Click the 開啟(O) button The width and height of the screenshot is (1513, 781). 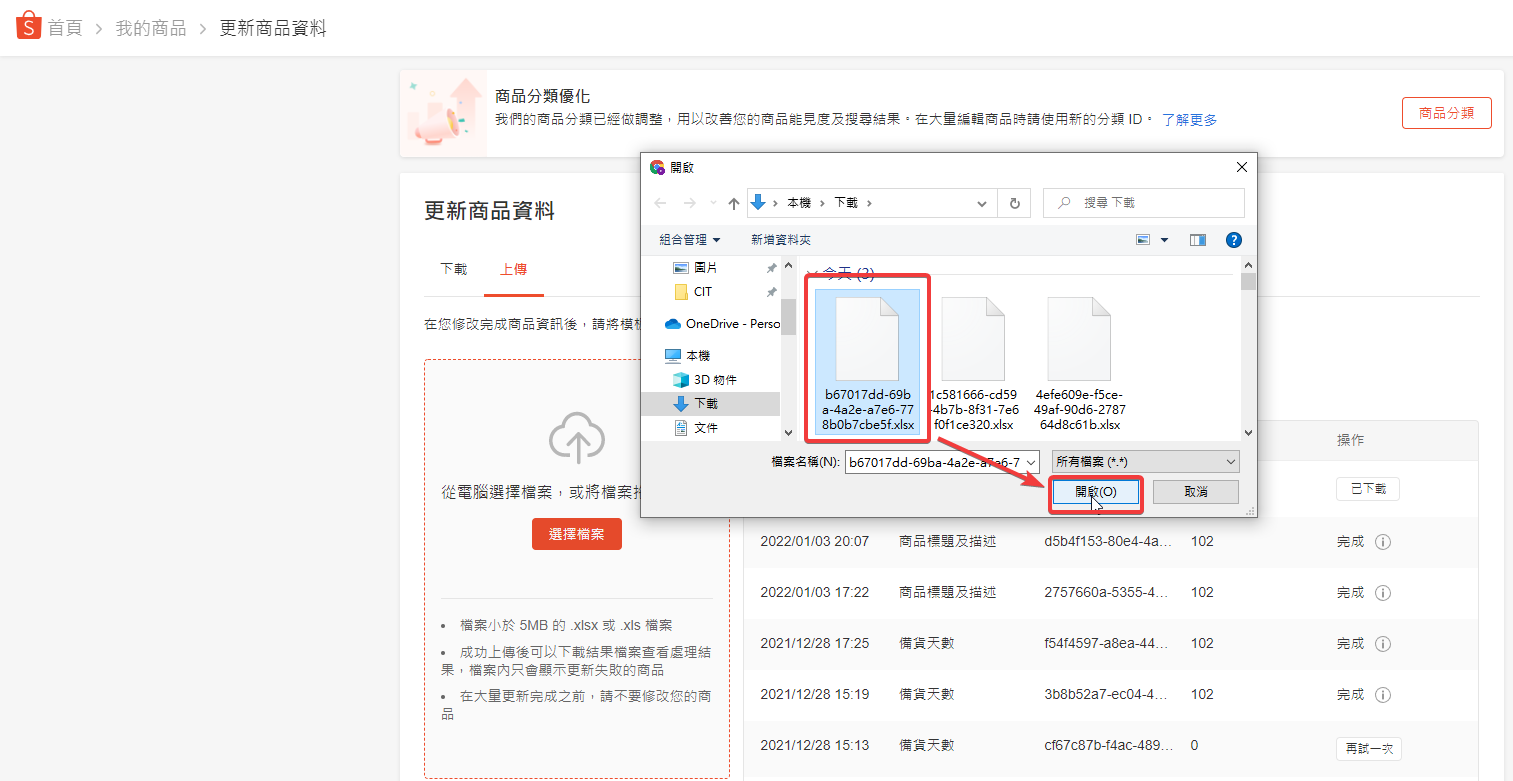coord(1095,492)
